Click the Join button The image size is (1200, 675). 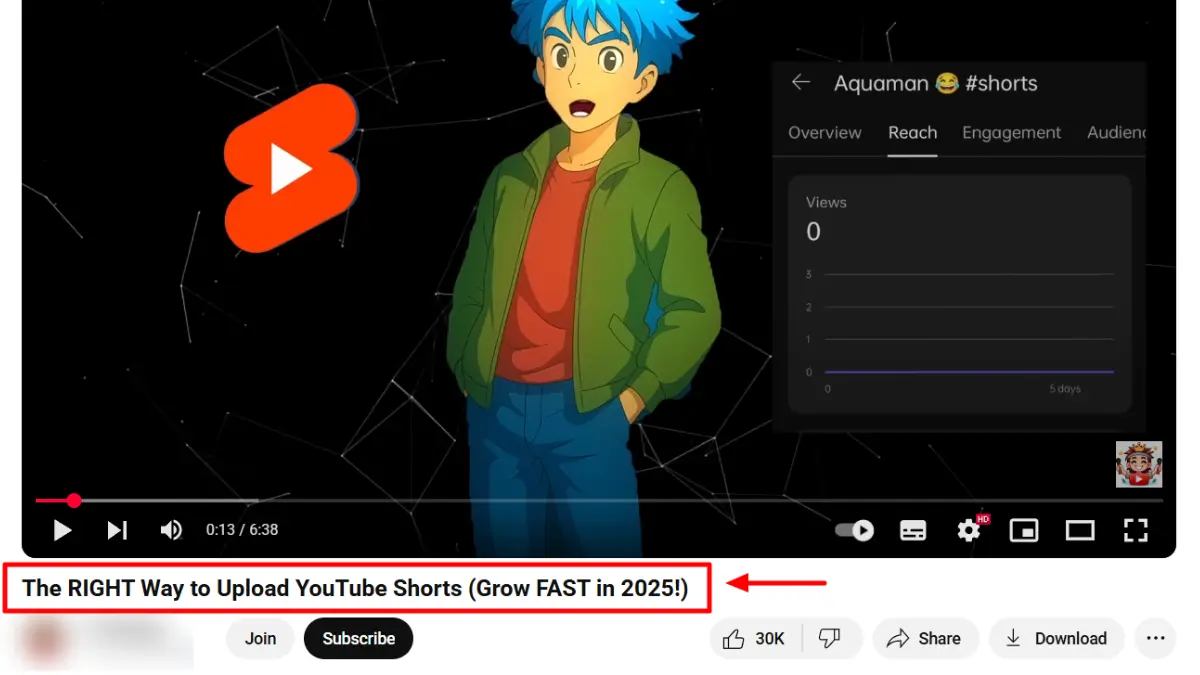pyautogui.click(x=260, y=638)
